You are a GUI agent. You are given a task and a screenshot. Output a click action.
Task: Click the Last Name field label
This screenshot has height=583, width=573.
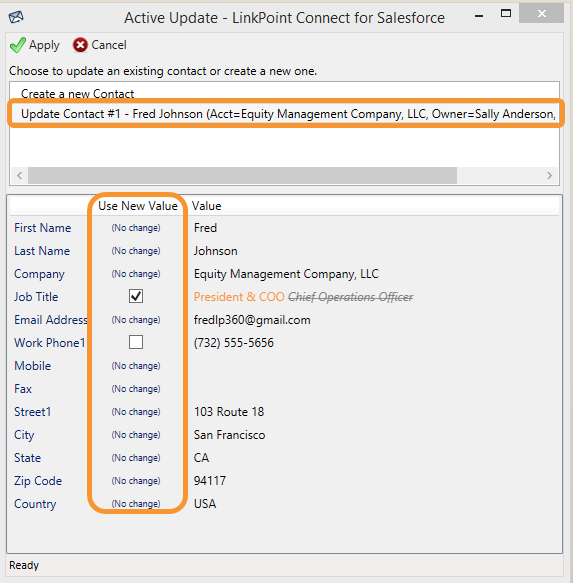pyautogui.click(x=42, y=251)
